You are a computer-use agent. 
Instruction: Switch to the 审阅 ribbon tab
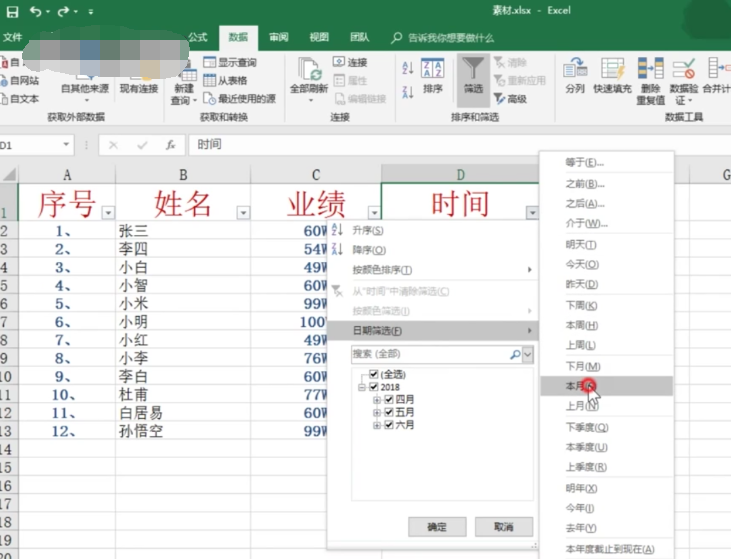coord(278,37)
